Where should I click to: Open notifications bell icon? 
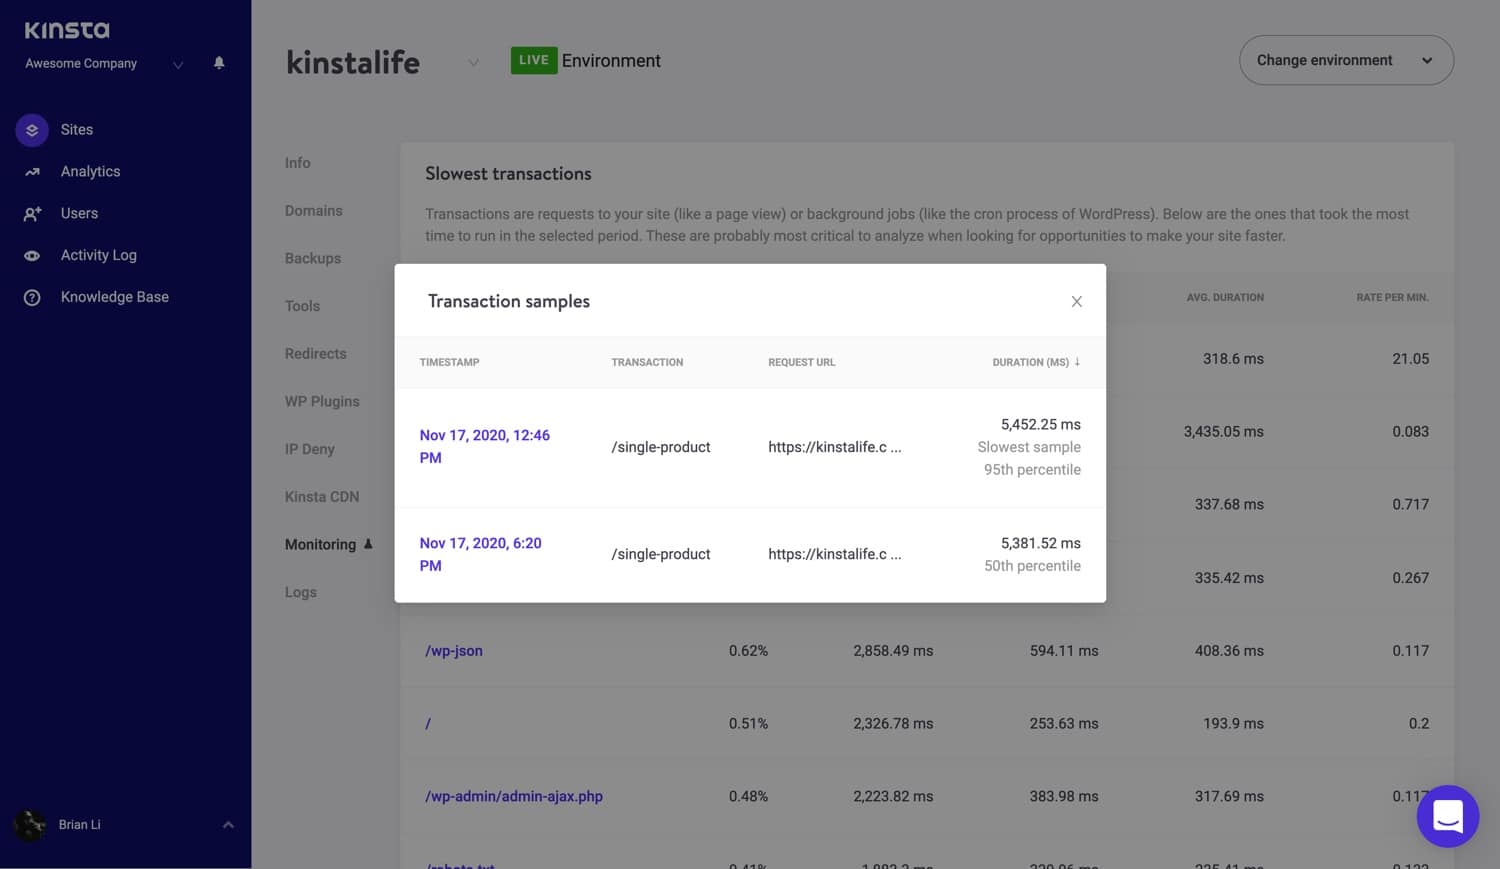219,63
